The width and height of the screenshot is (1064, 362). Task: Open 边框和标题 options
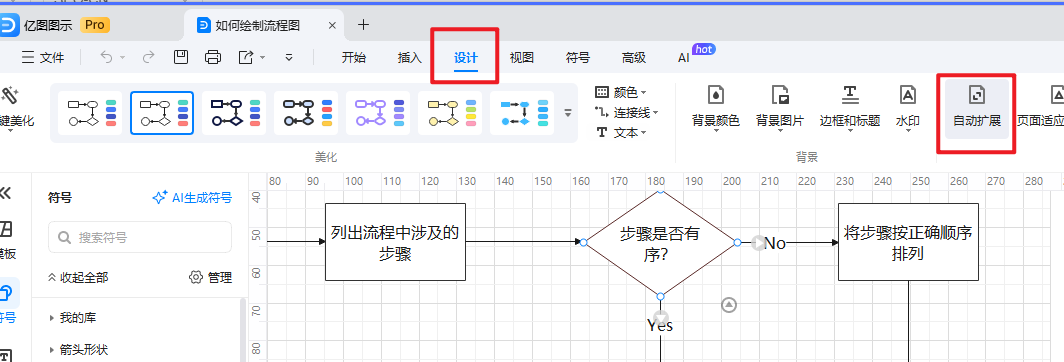tap(850, 107)
